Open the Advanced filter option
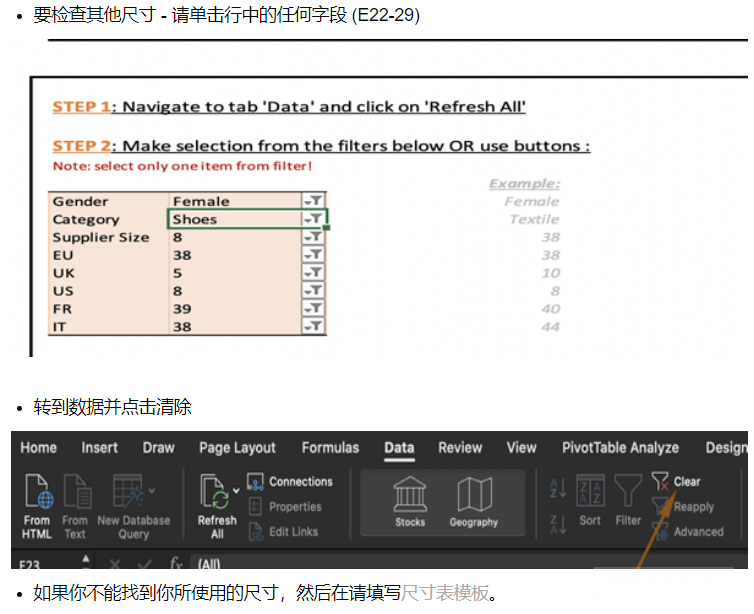Viewport: 754px width, 614px height. coord(688,531)
